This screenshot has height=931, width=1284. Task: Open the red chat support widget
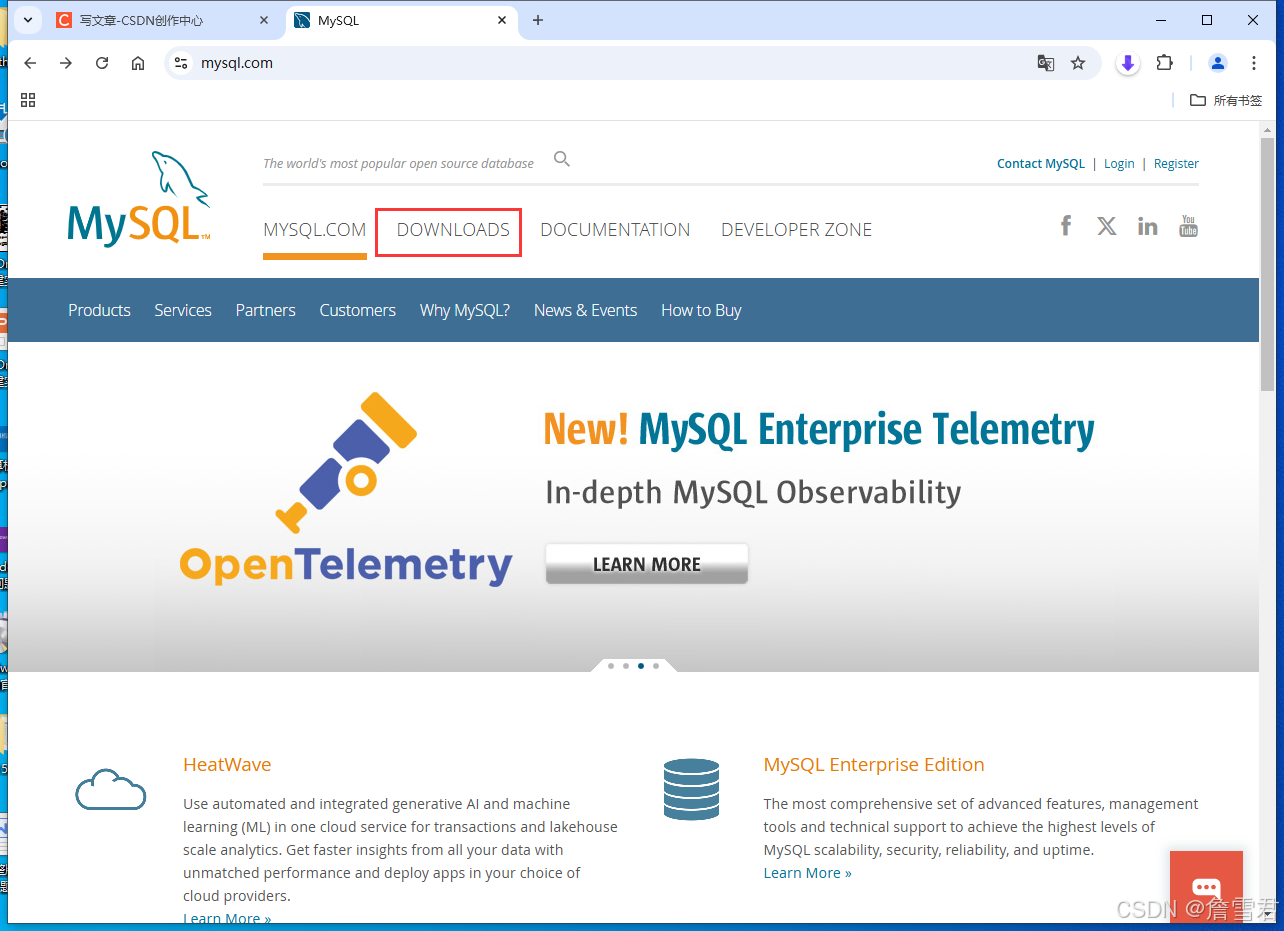(x=1206, y=887)
